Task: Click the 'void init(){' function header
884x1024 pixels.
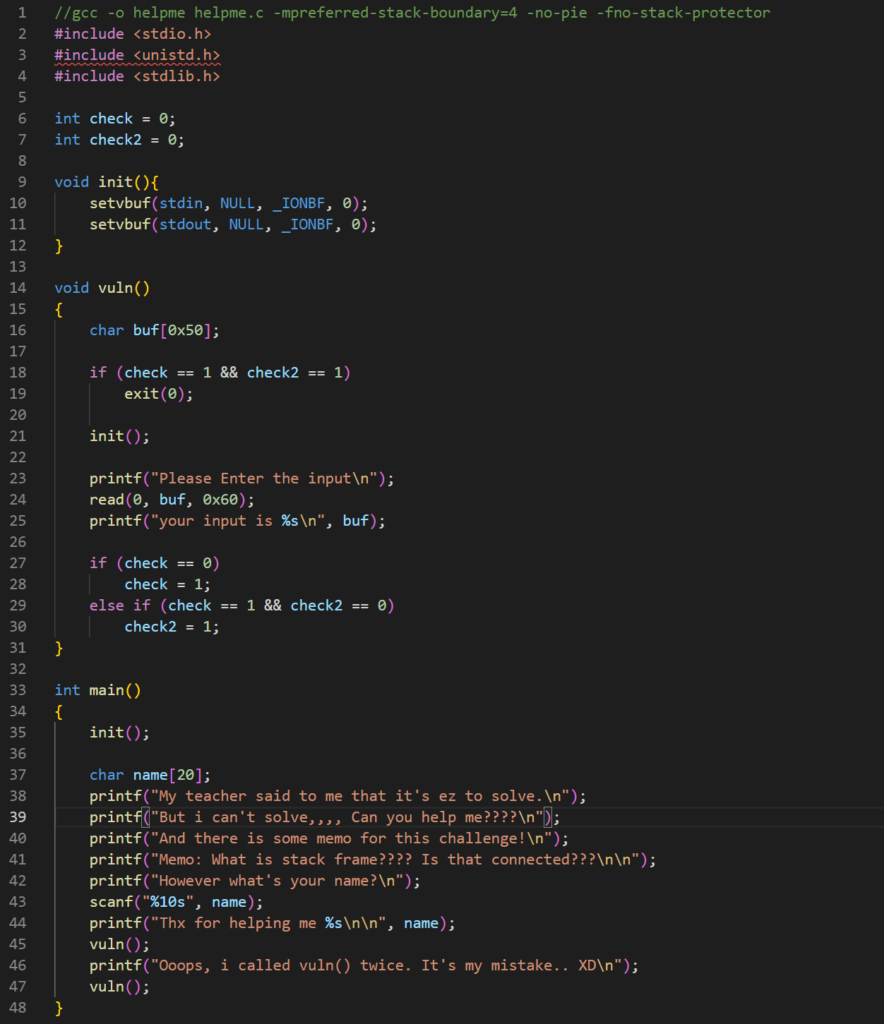Action: 106,182
